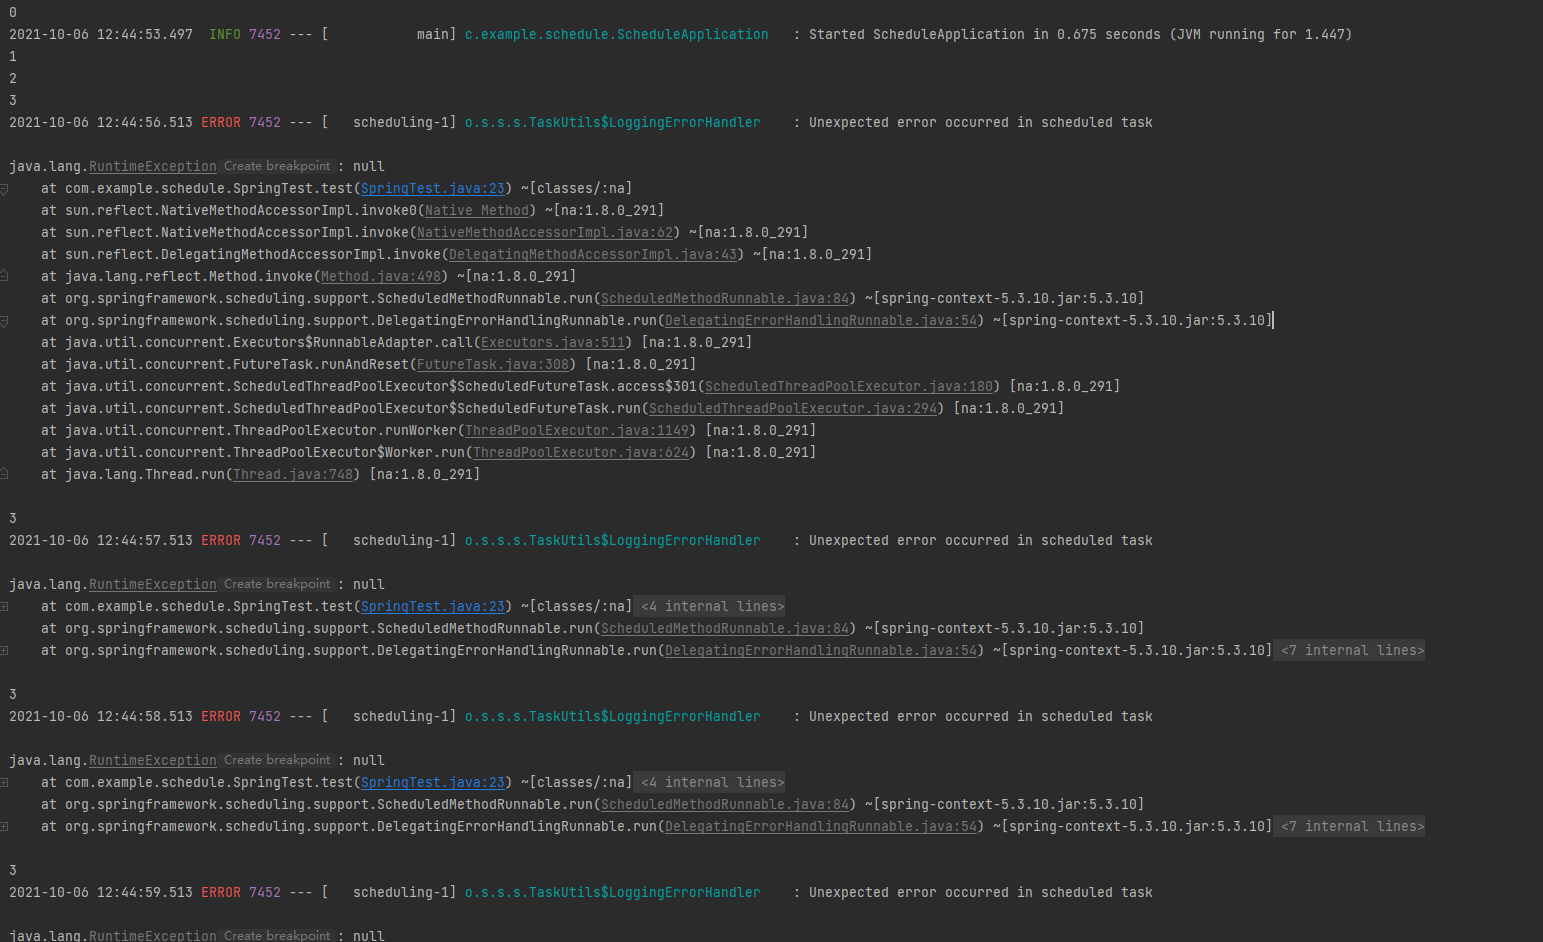Open SpringTest.java:23 link in 12:44:57 trace
Viewport: 1543px width, 942px height.
(433, 606)
